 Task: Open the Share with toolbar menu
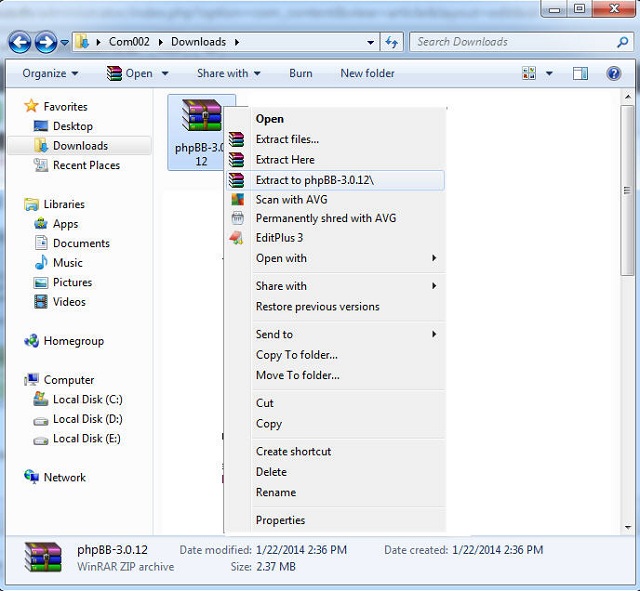coord(229,73)
